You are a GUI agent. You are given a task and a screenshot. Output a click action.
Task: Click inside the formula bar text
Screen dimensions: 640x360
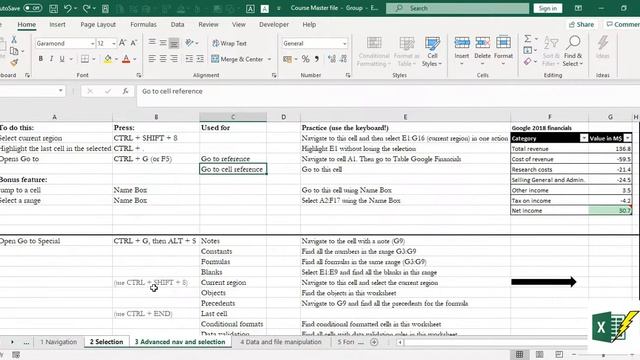coord(172,91)
